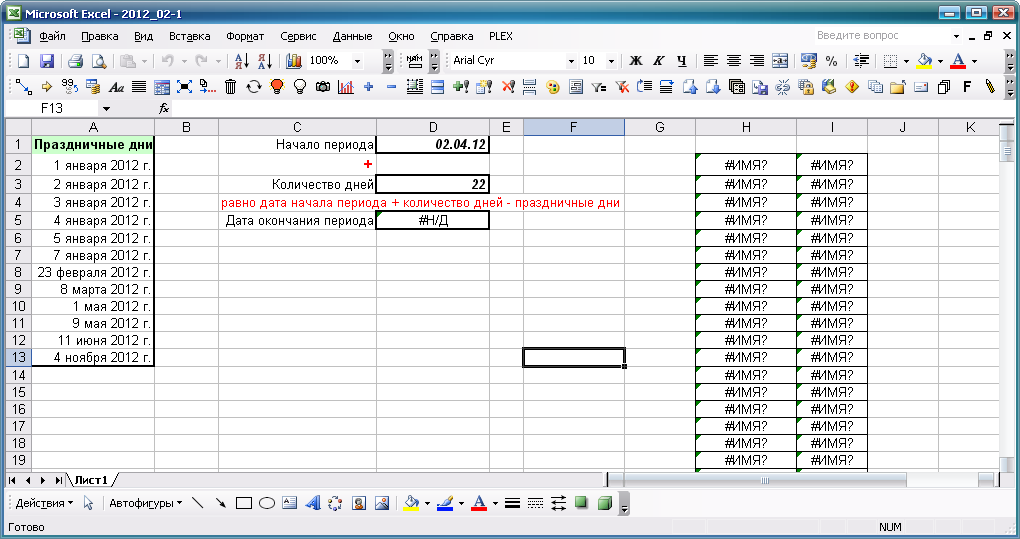This screenshot has height=539, width=1020.
Task: Insert a picture from file
Action: click(382, 503)
